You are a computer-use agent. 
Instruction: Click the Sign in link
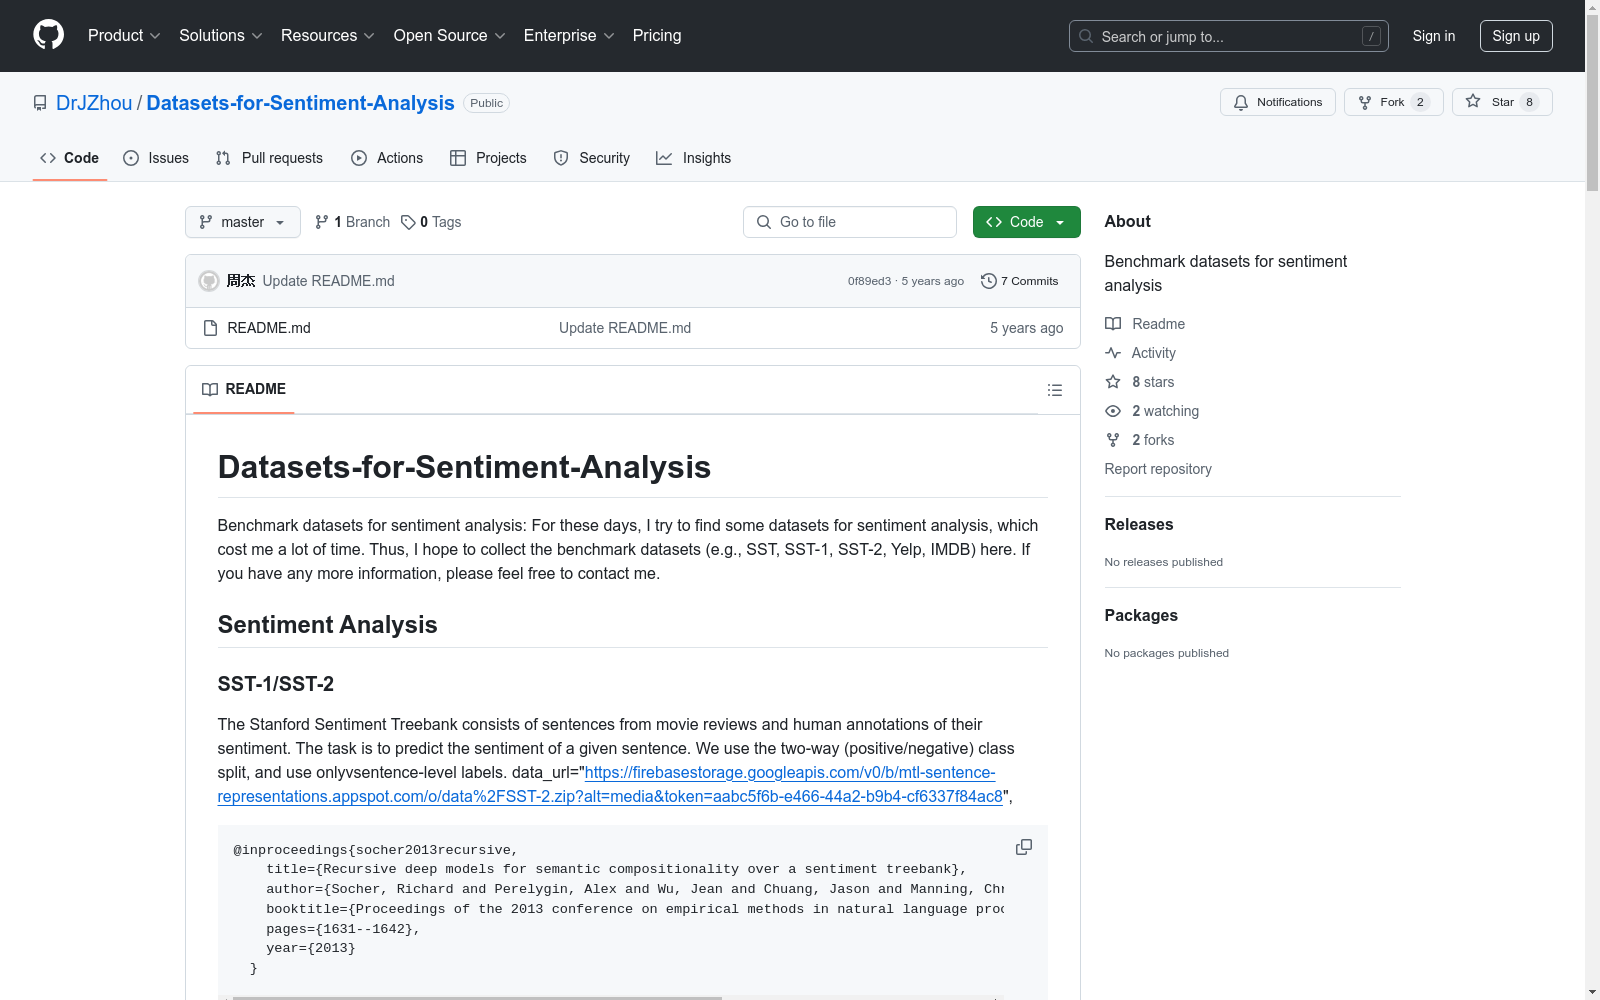(x=1433, y=36)
